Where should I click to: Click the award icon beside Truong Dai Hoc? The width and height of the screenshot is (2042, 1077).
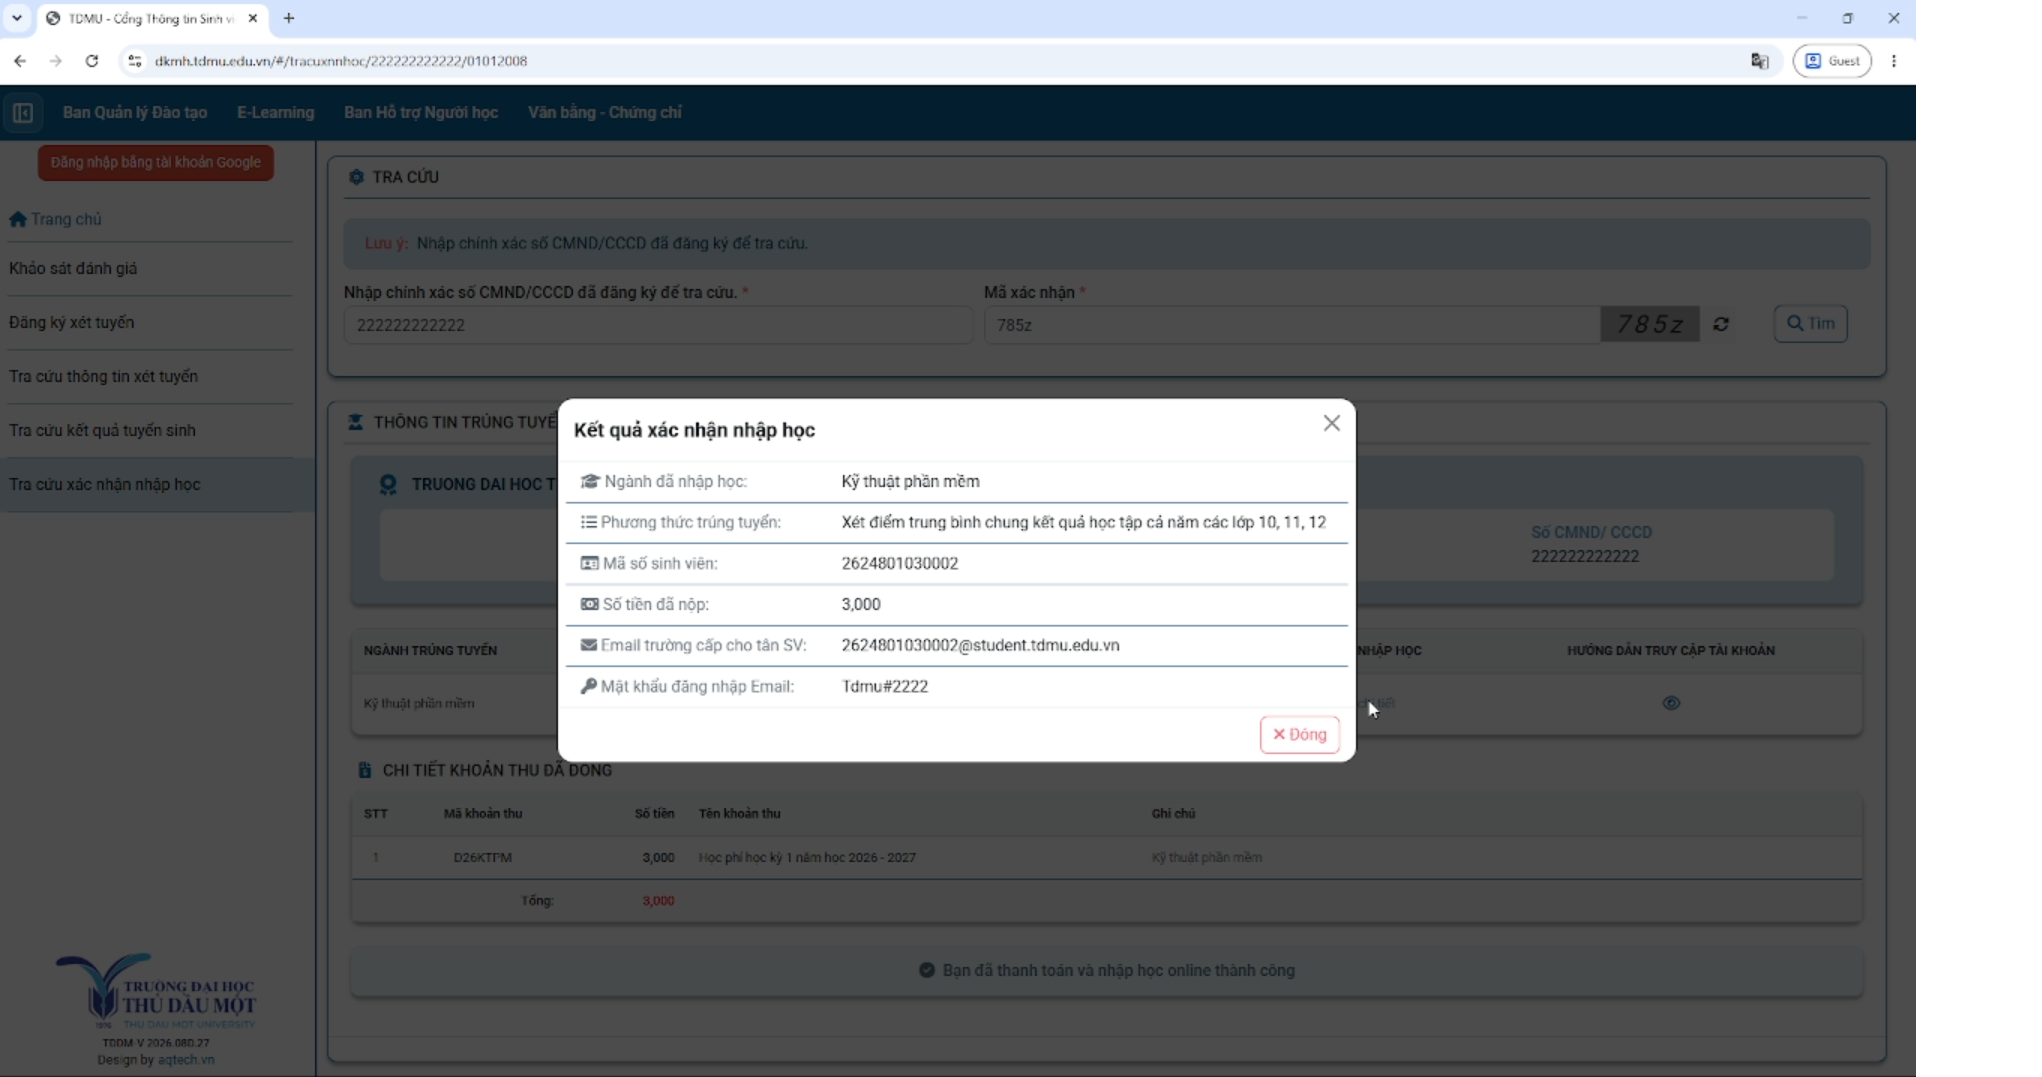[x=388, y=485]
